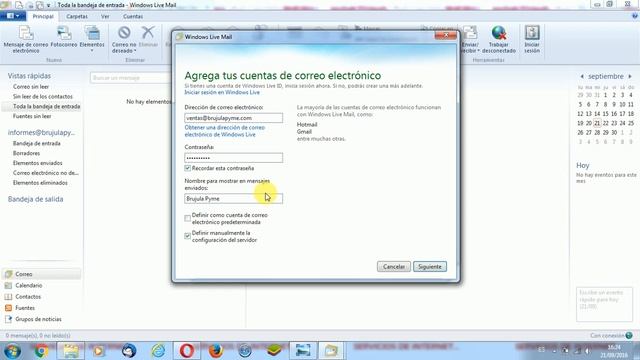Open Fotocorreo from the ribbon
640x360 pixels.
pos(64,33)
